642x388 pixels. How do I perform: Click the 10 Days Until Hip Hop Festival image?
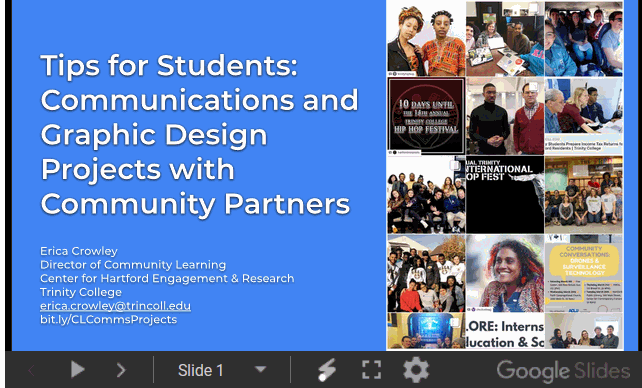pos(426,116)
